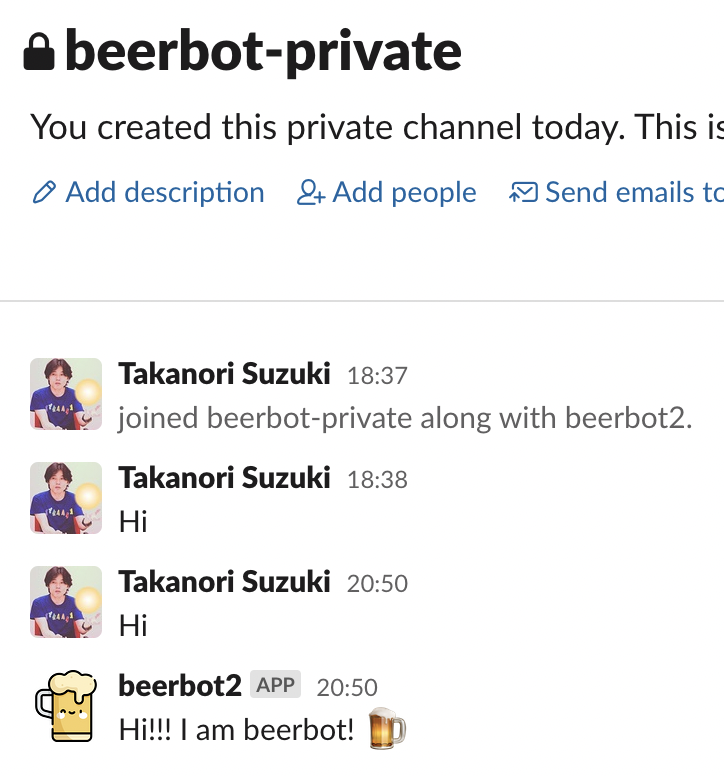Click the APP badge next to beerbot2
This screenshot has height=776, width=724.
tap(275, 685)
